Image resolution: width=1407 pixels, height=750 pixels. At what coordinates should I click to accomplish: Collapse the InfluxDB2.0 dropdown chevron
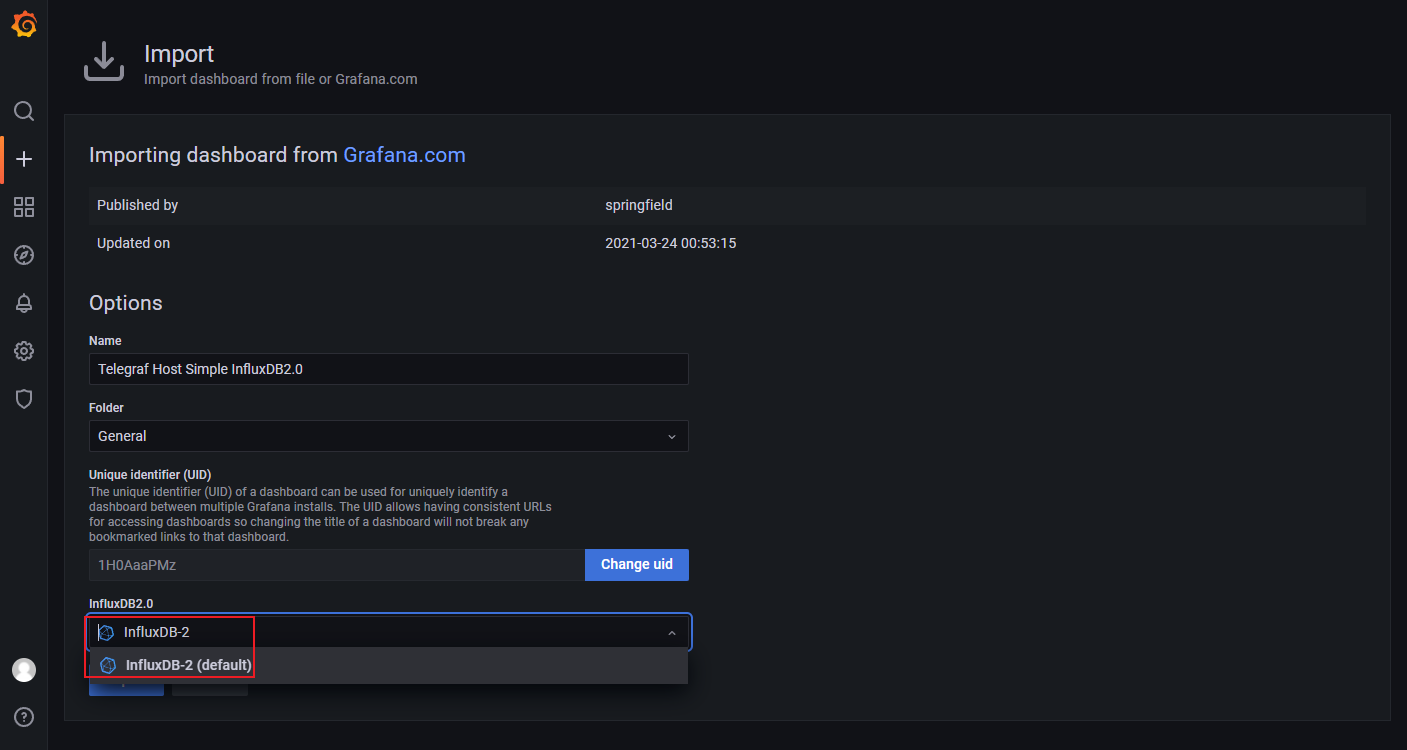click(x=672, y=633)
